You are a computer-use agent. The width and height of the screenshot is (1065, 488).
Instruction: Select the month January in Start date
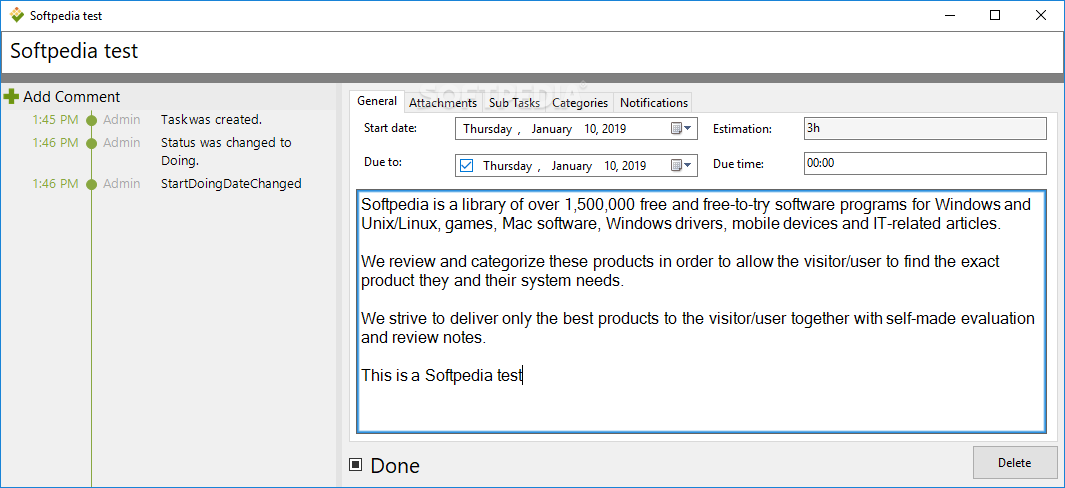pyautogui.click(x=552, y=128)
